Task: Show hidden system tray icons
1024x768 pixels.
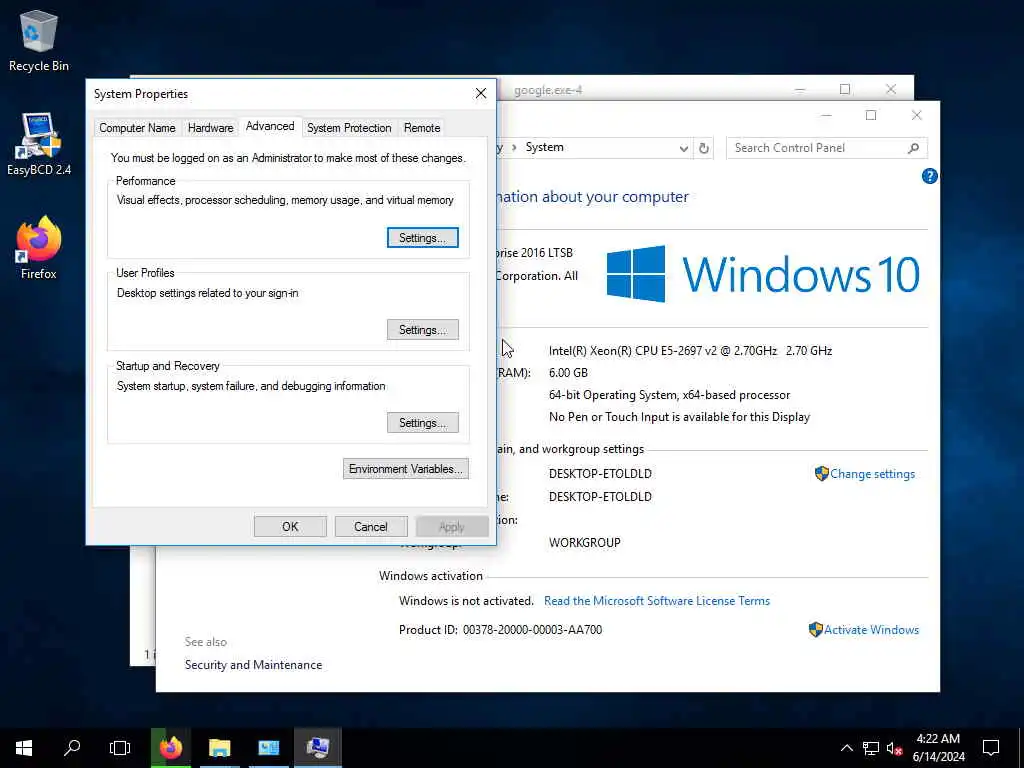Action: pos(846,748)
